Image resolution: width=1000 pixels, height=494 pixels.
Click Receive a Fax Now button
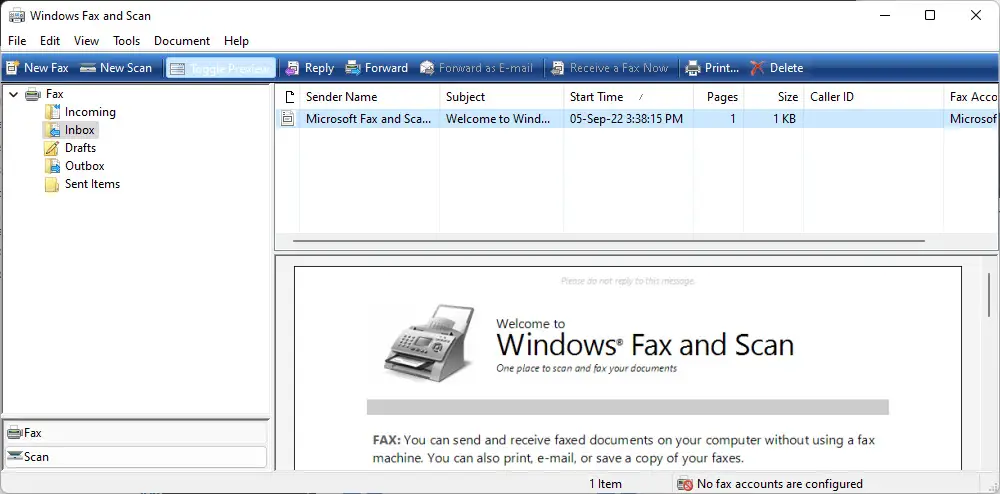610,68
